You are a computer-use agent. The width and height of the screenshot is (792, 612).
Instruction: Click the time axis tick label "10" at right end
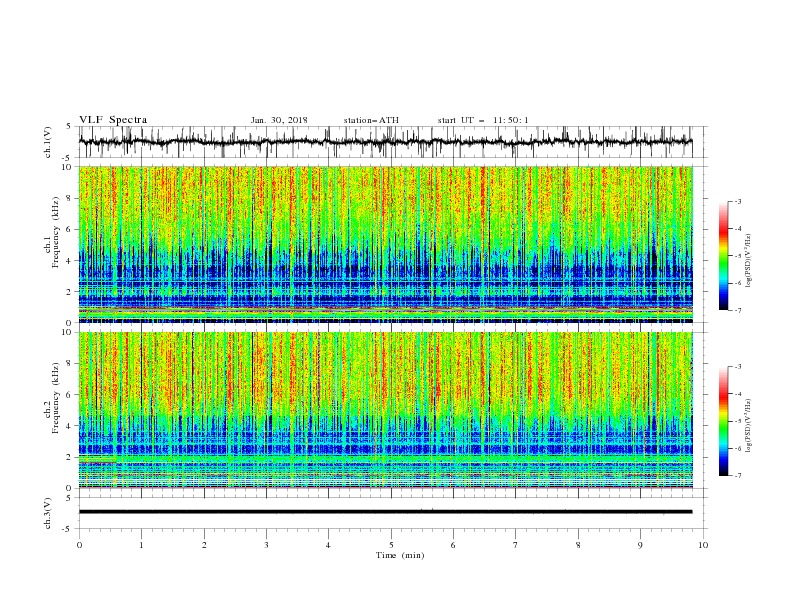point(703,545)
